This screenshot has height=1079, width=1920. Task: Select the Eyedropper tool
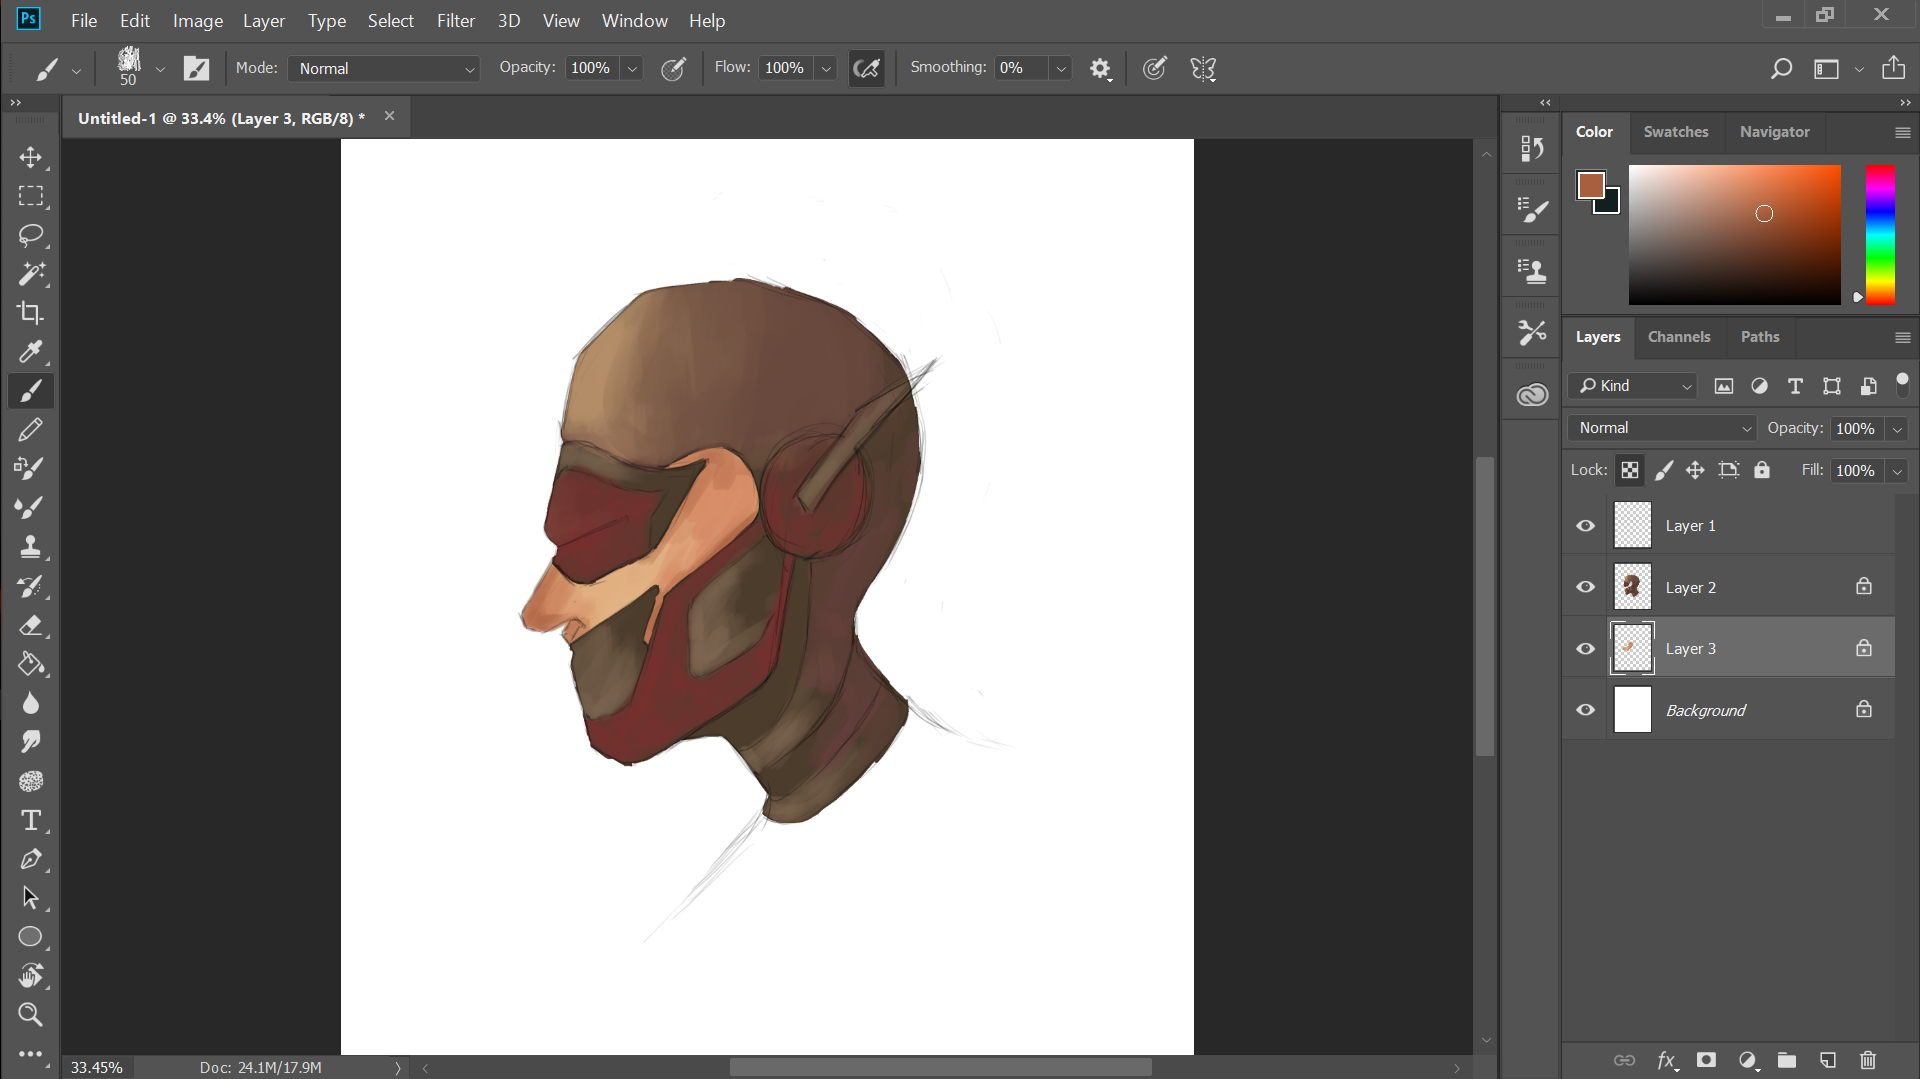(31, 352)
